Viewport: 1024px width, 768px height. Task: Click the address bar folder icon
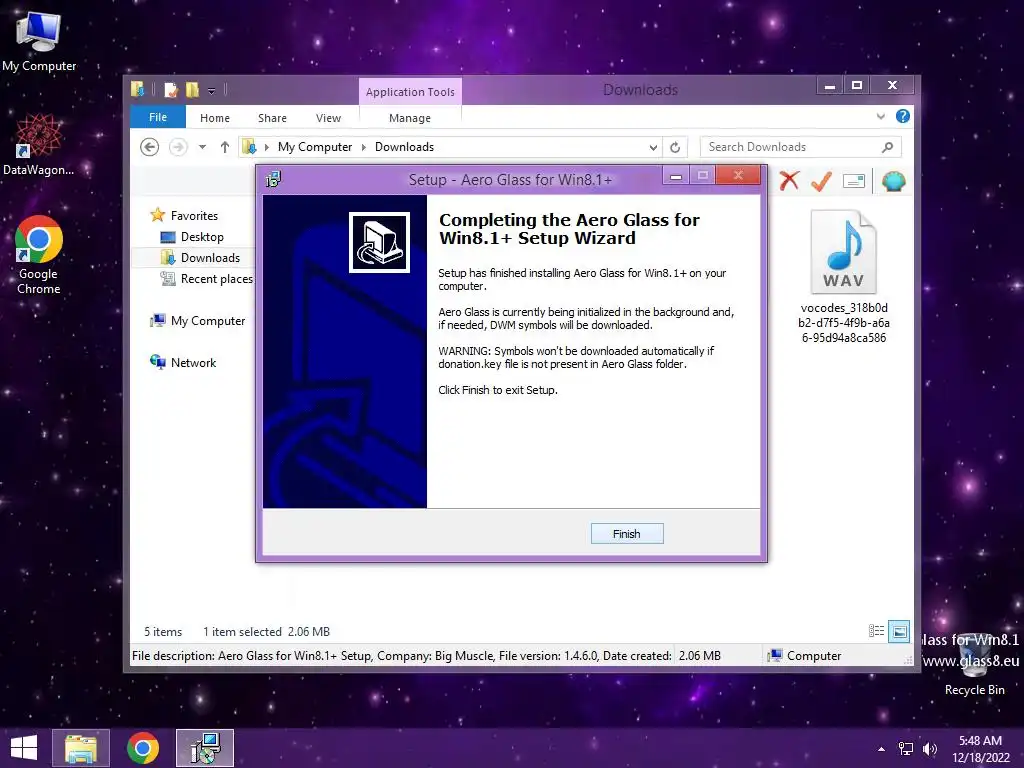249,147
